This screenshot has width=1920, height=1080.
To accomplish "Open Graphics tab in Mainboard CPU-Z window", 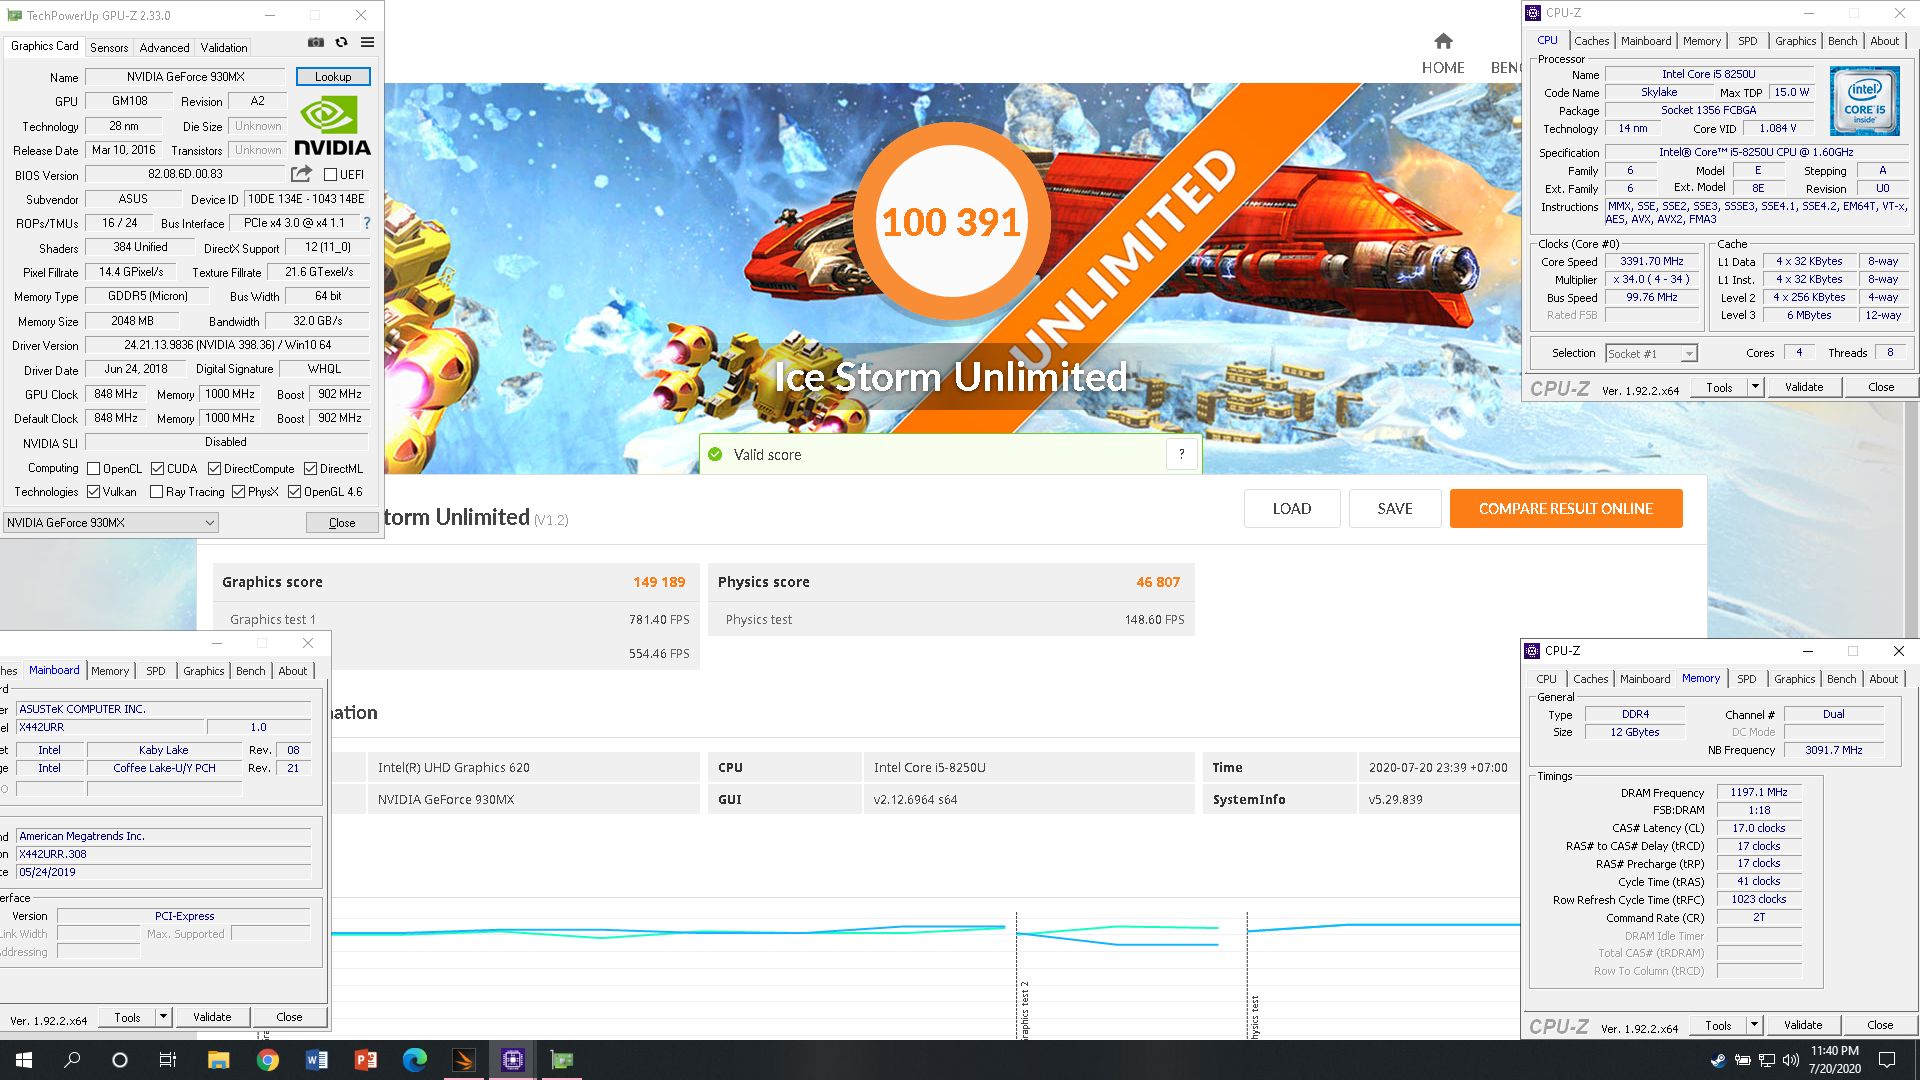I will point(204,671).
